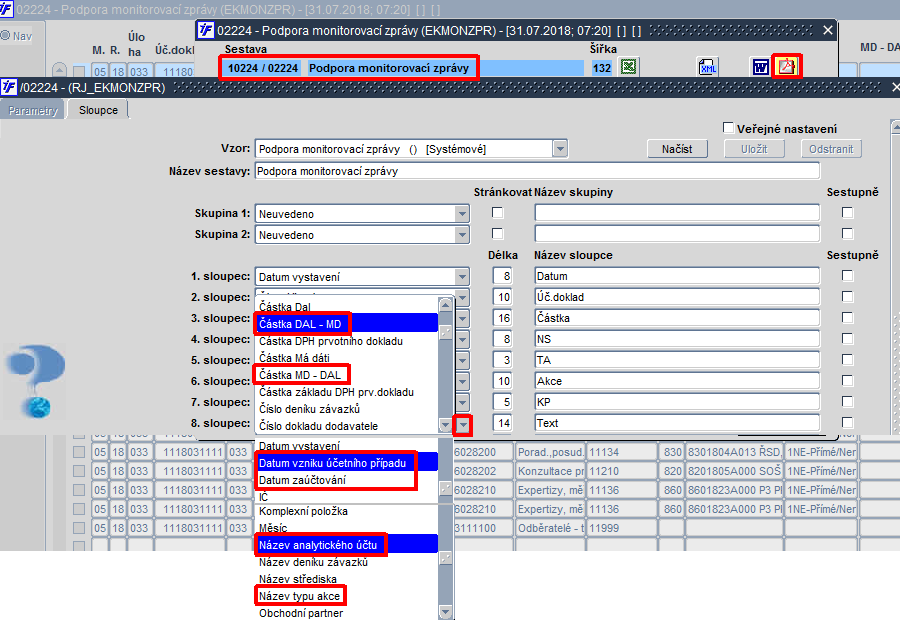Open the 4. sloupec dropdown arrow

(462, 340)
